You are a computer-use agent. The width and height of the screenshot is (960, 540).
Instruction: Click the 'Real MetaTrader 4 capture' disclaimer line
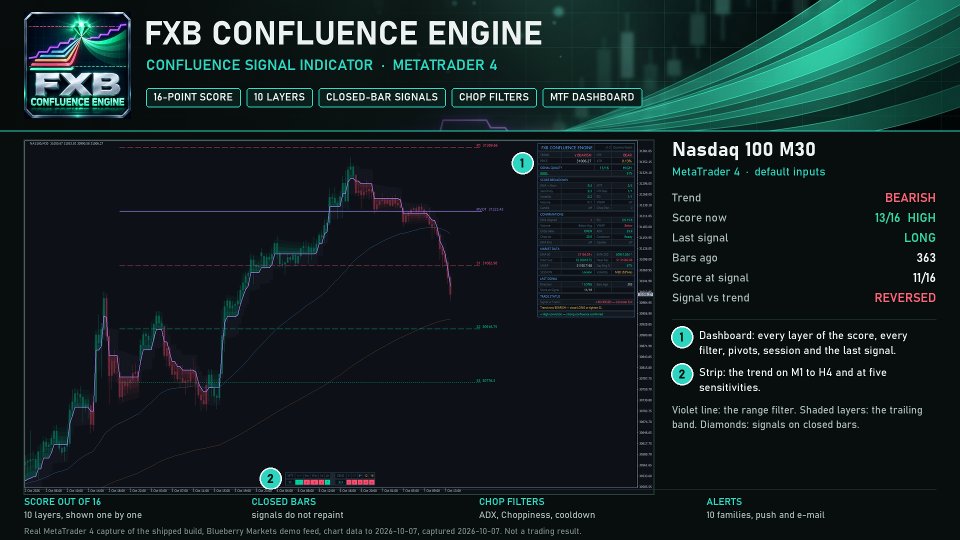click(302, 531)
